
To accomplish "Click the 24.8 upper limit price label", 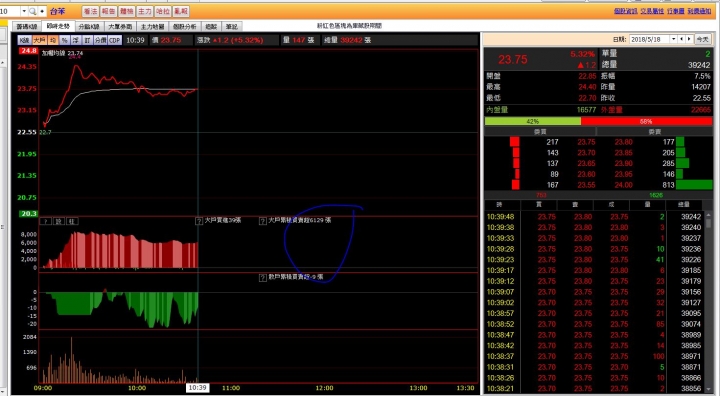I will point(28,51).
